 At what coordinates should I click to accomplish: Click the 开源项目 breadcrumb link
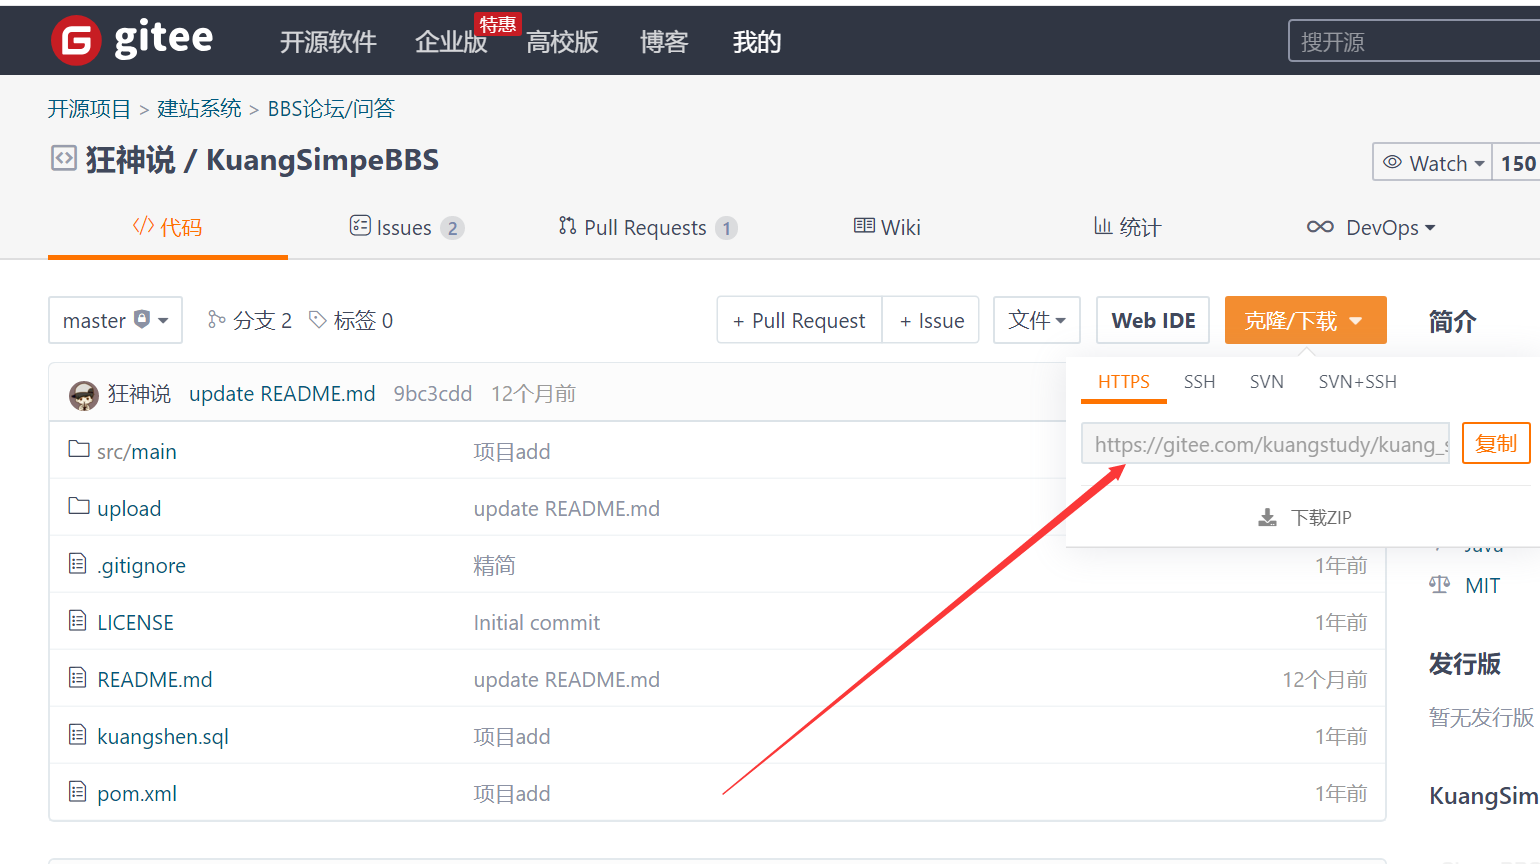[89, 108]
